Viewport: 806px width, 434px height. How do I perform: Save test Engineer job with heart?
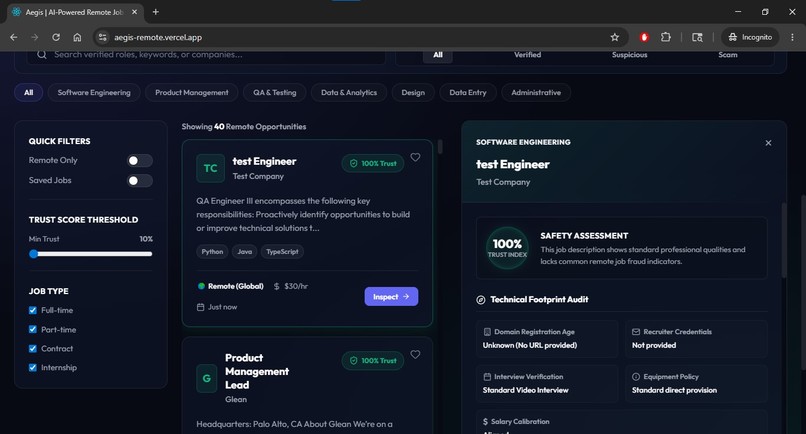point(415,157)
